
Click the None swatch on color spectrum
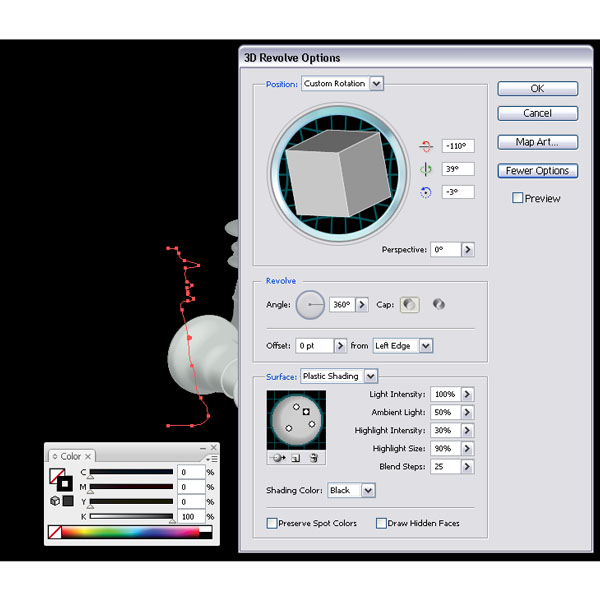pos(55,532)
